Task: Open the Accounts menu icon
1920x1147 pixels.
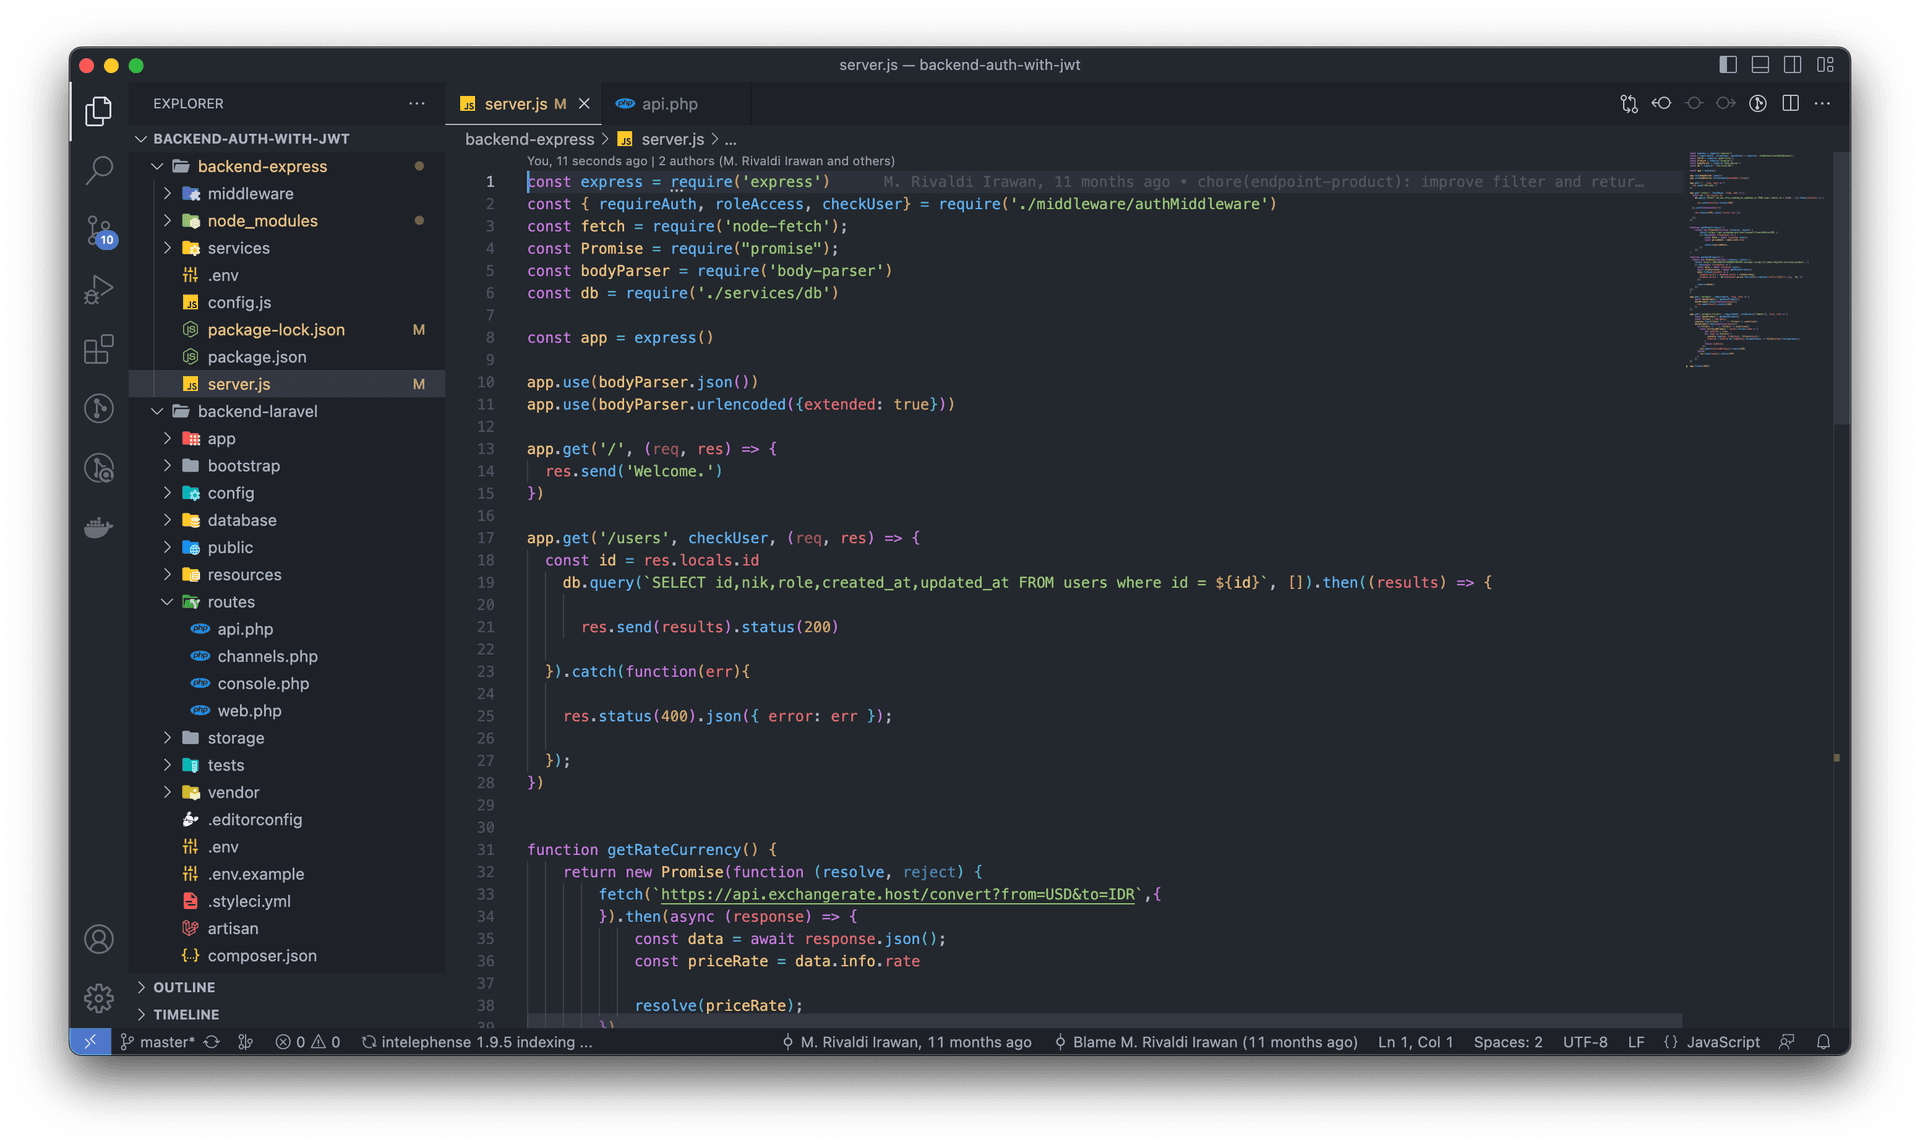Action: pyautogui.click(x=98, y=939)
